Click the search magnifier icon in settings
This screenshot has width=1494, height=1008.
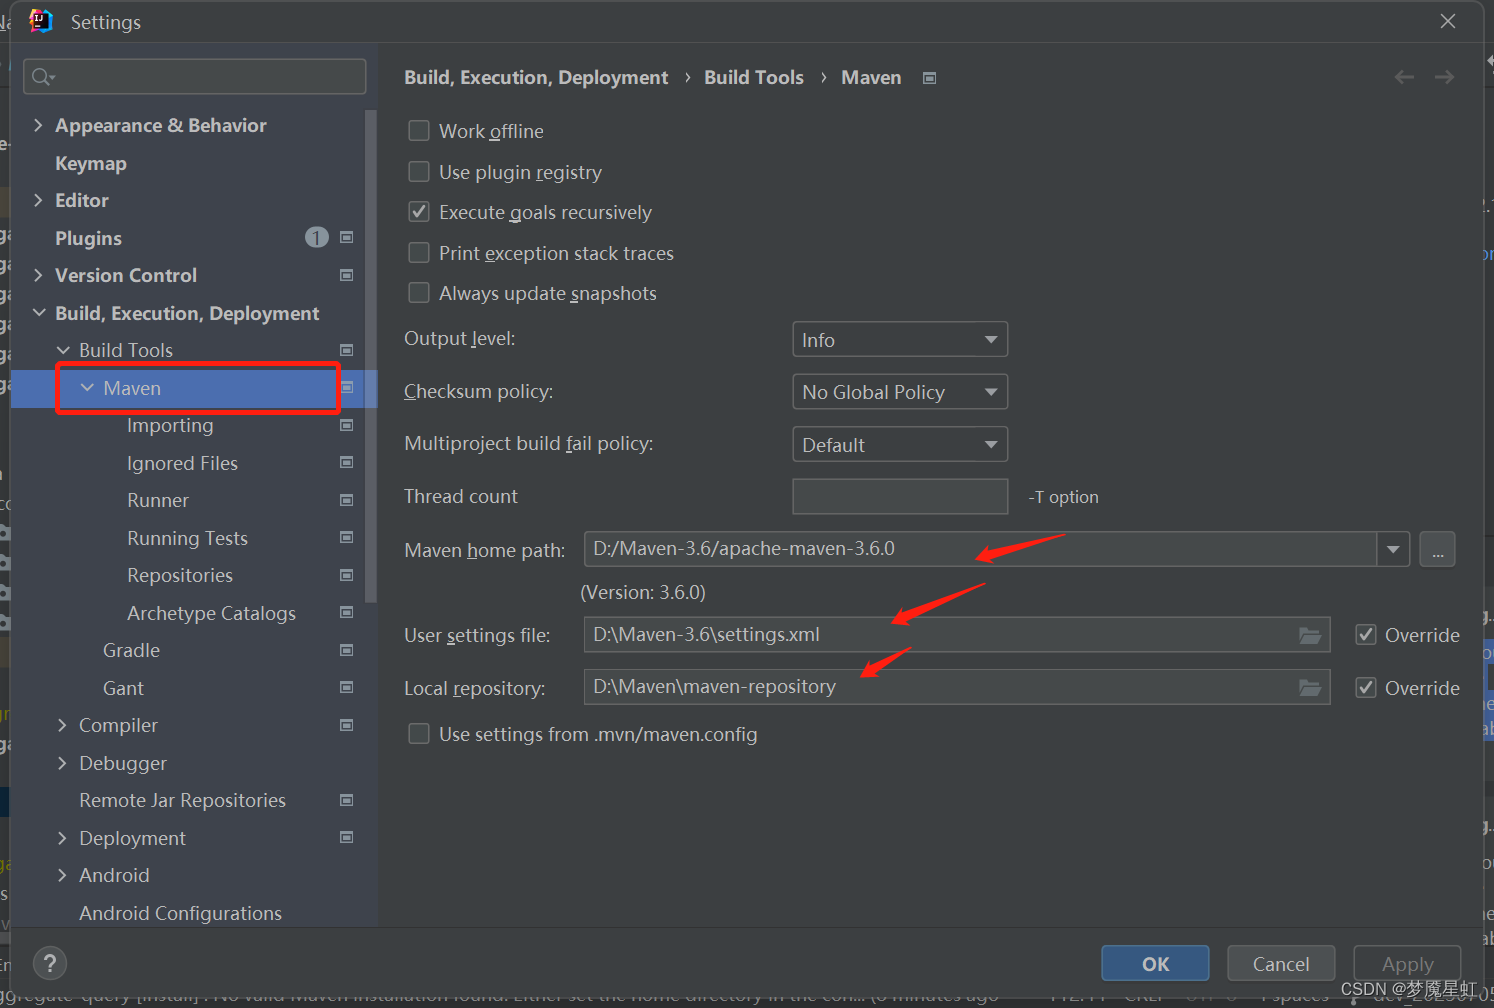coord(43,77)
